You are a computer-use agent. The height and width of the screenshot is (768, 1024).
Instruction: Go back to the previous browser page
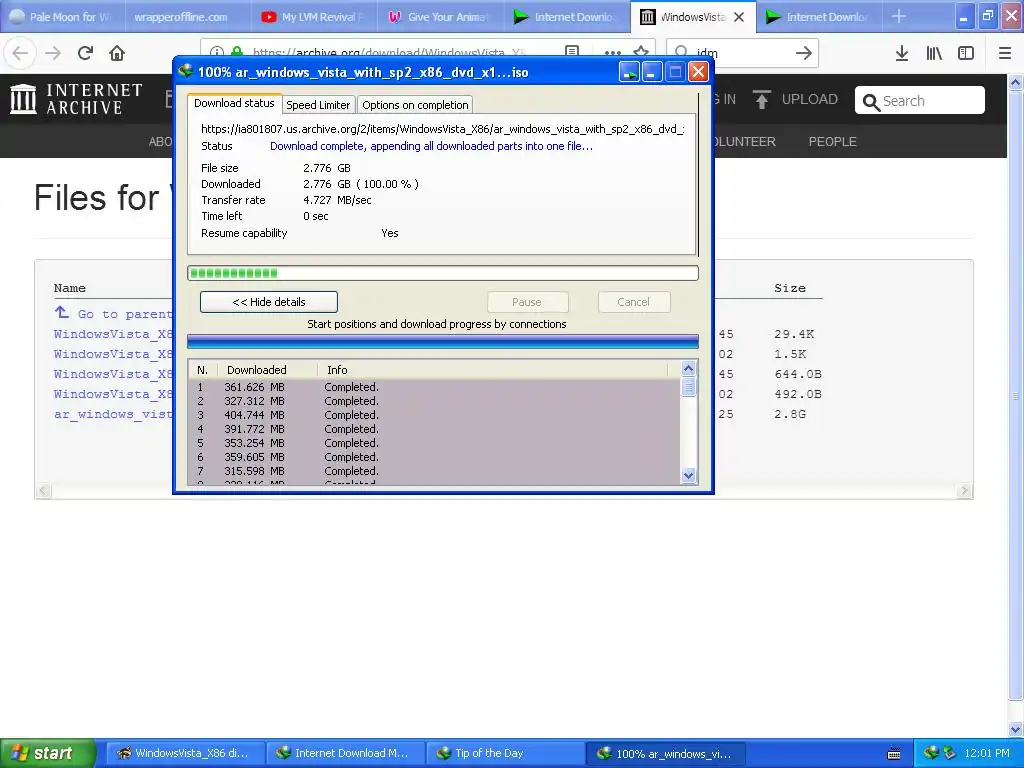(x=20, y=53)
